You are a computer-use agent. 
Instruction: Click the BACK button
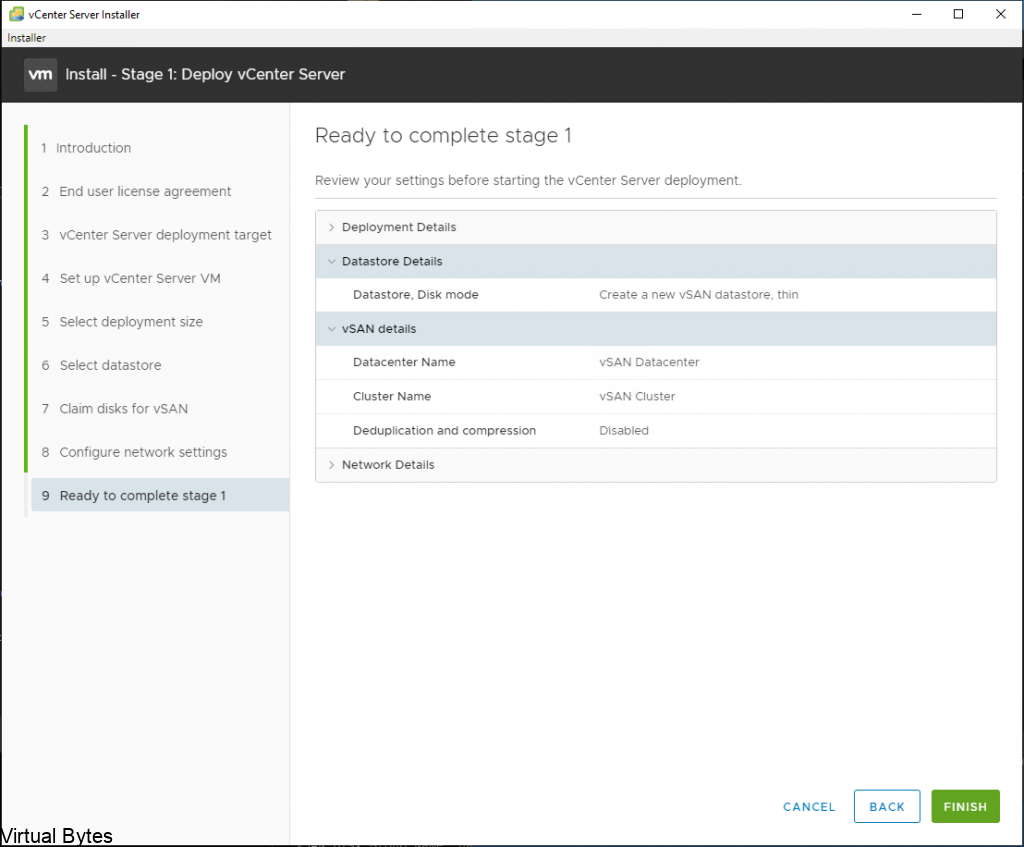[887, 807]
